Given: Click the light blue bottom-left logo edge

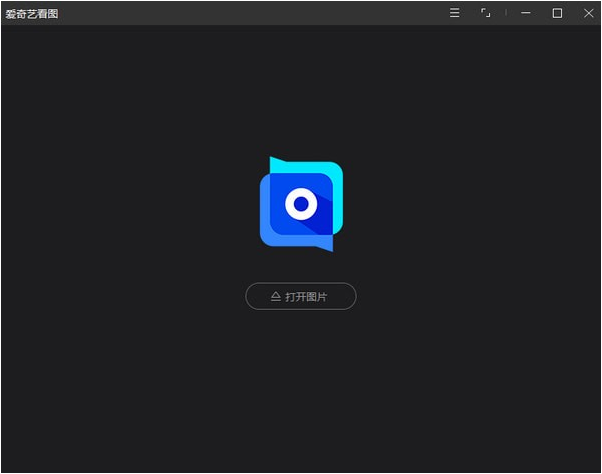Looking at the screenshot, I should pos(265,235).
